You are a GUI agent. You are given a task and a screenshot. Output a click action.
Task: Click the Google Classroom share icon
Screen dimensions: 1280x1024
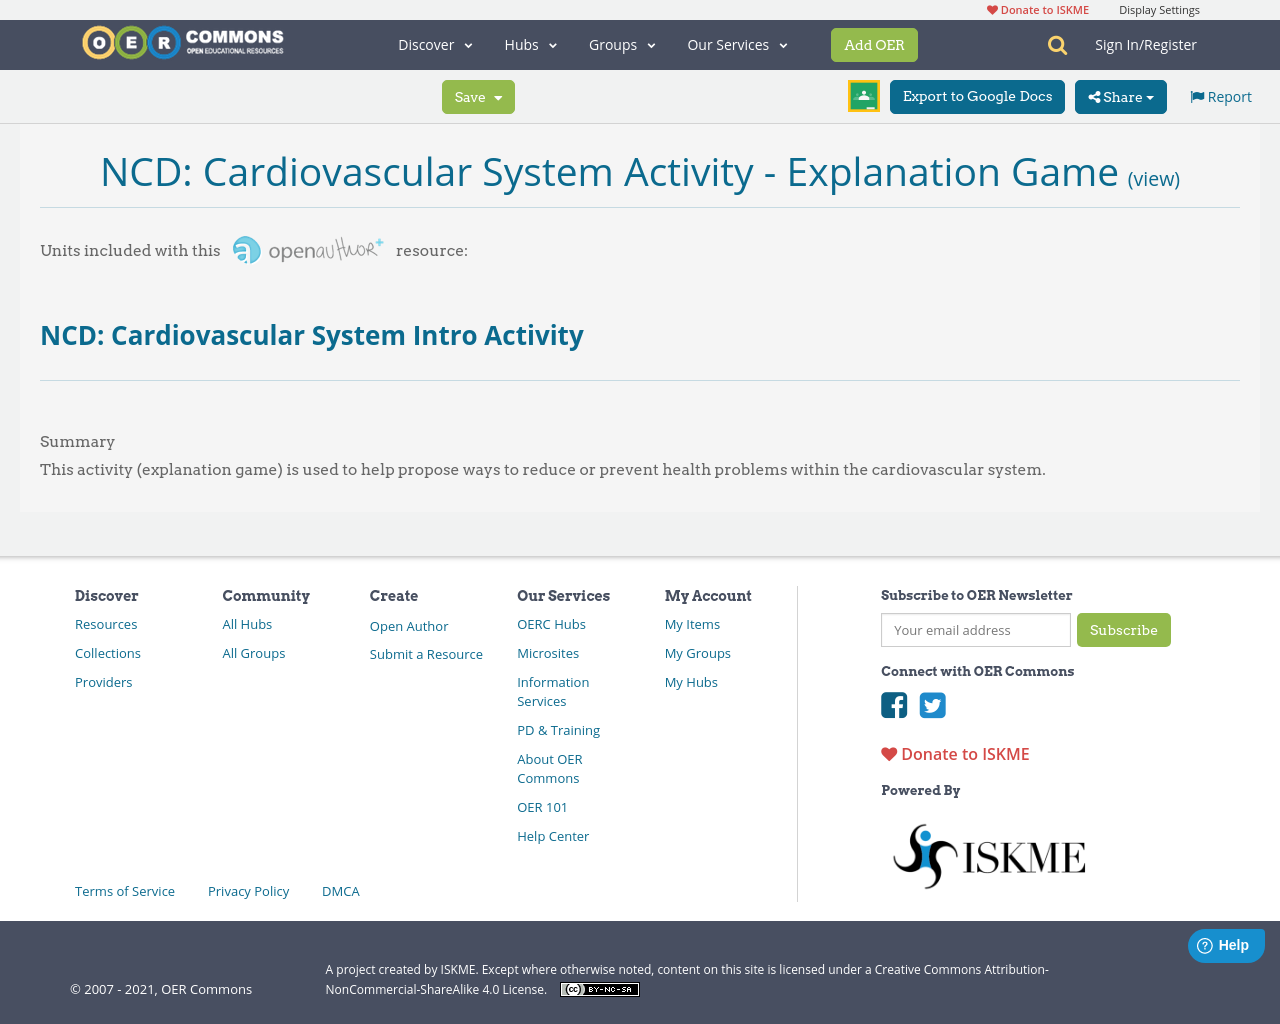pos(863,95)
